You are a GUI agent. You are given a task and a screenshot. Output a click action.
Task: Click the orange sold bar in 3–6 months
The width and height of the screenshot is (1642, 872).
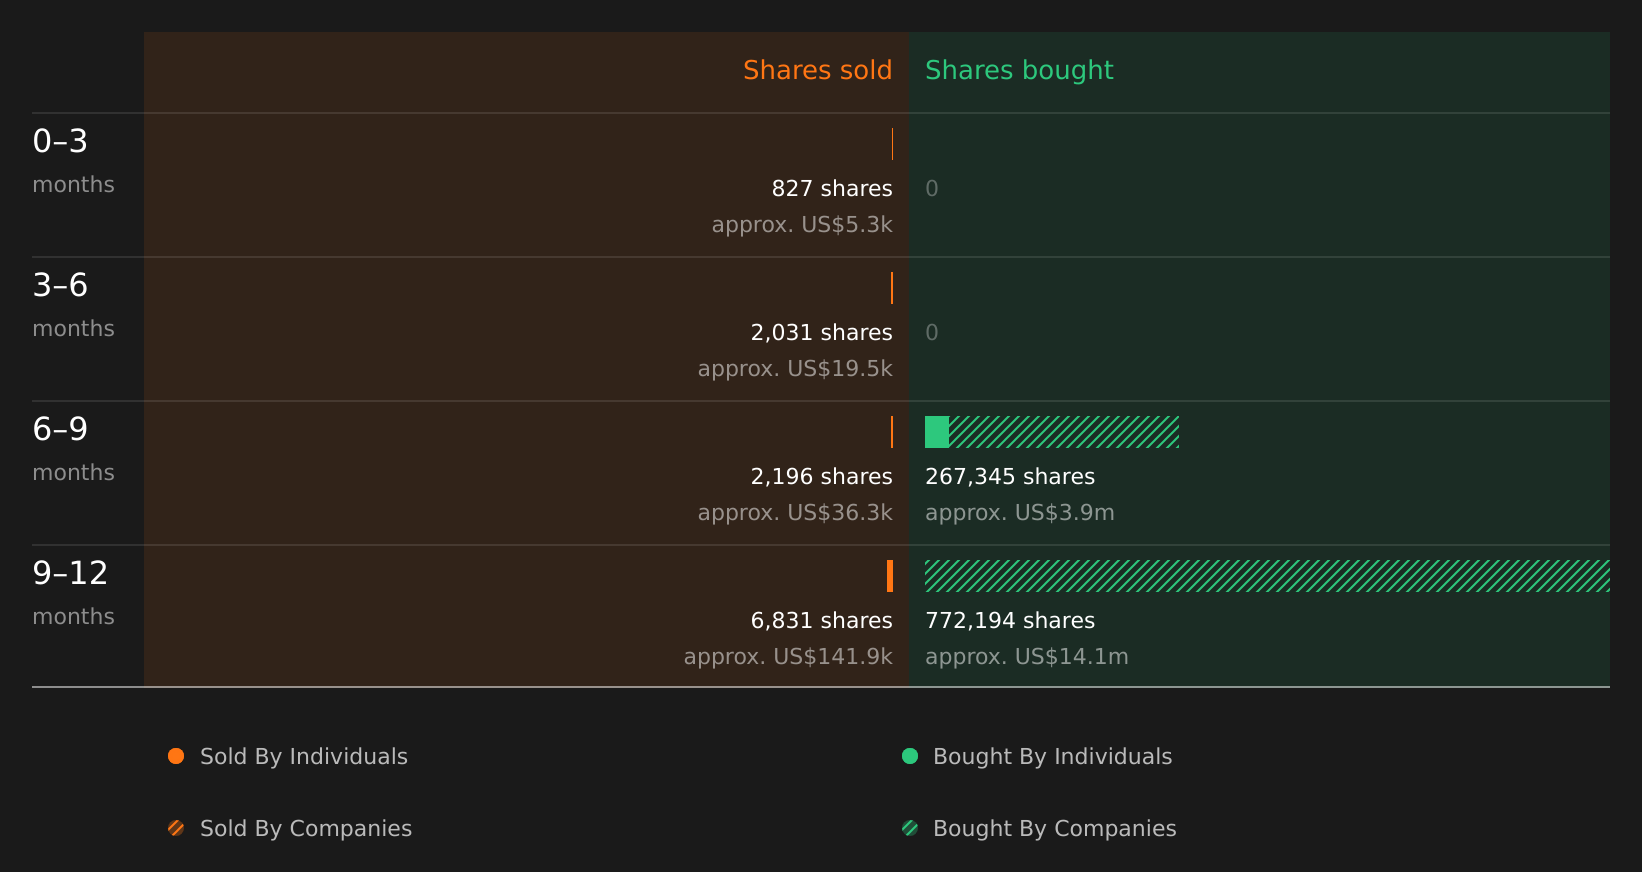pyautogui.click(x=892, y=288)
